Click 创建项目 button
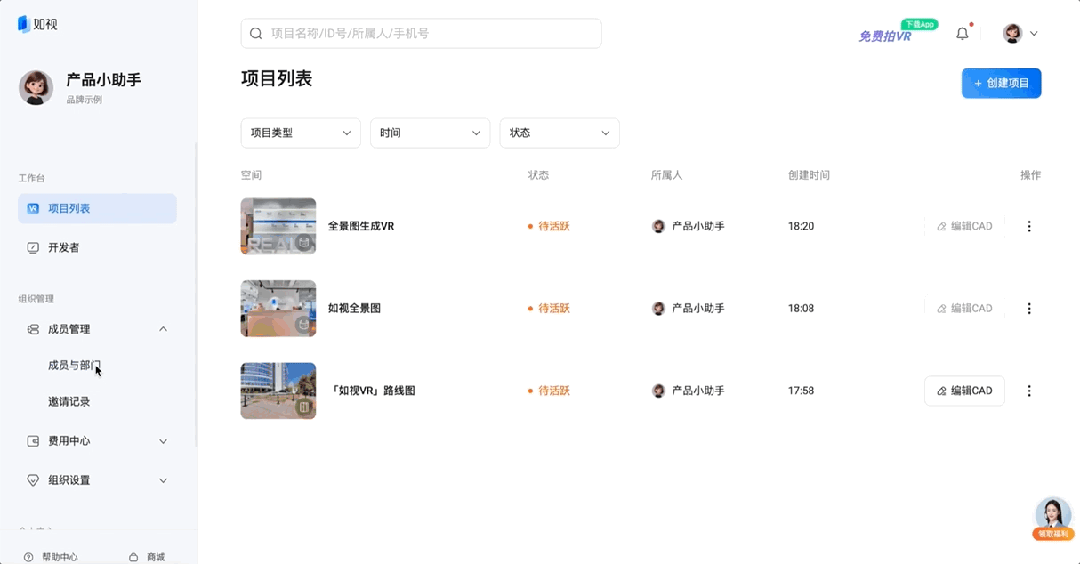This screenshot has height=564, width=1080. (x=1001, y=83)
